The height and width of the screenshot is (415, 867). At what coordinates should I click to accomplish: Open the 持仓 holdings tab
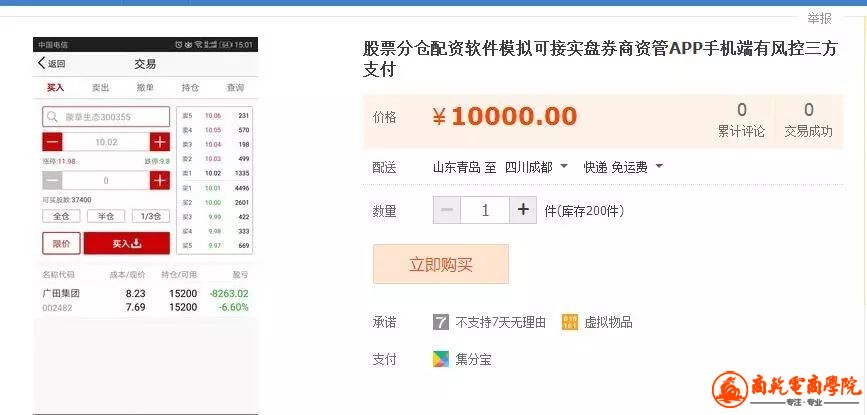click(190, 88)
